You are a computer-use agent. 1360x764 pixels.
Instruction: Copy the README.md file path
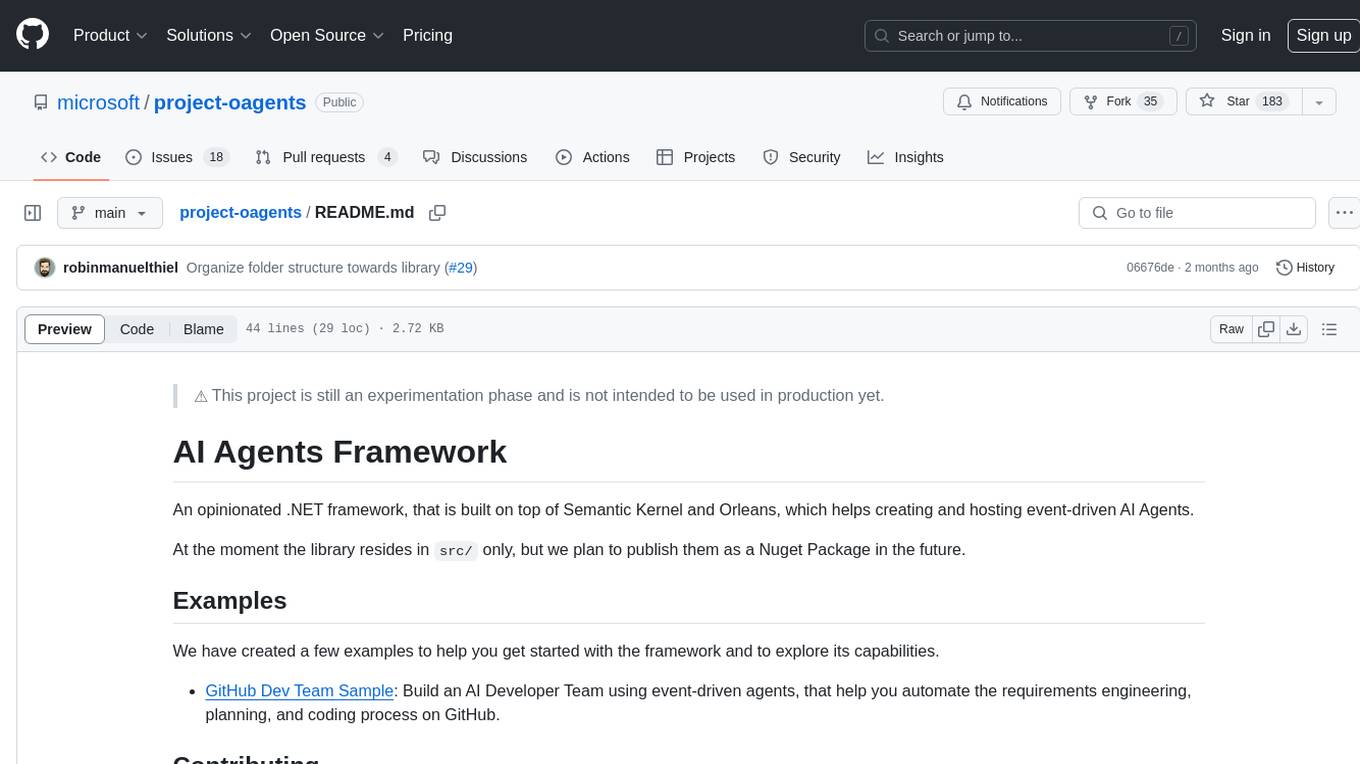437,213
